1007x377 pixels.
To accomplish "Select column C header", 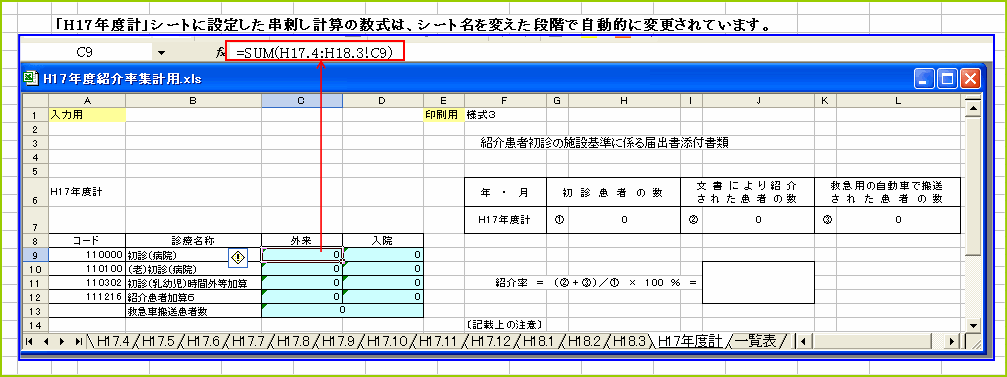I will [302, 101].
